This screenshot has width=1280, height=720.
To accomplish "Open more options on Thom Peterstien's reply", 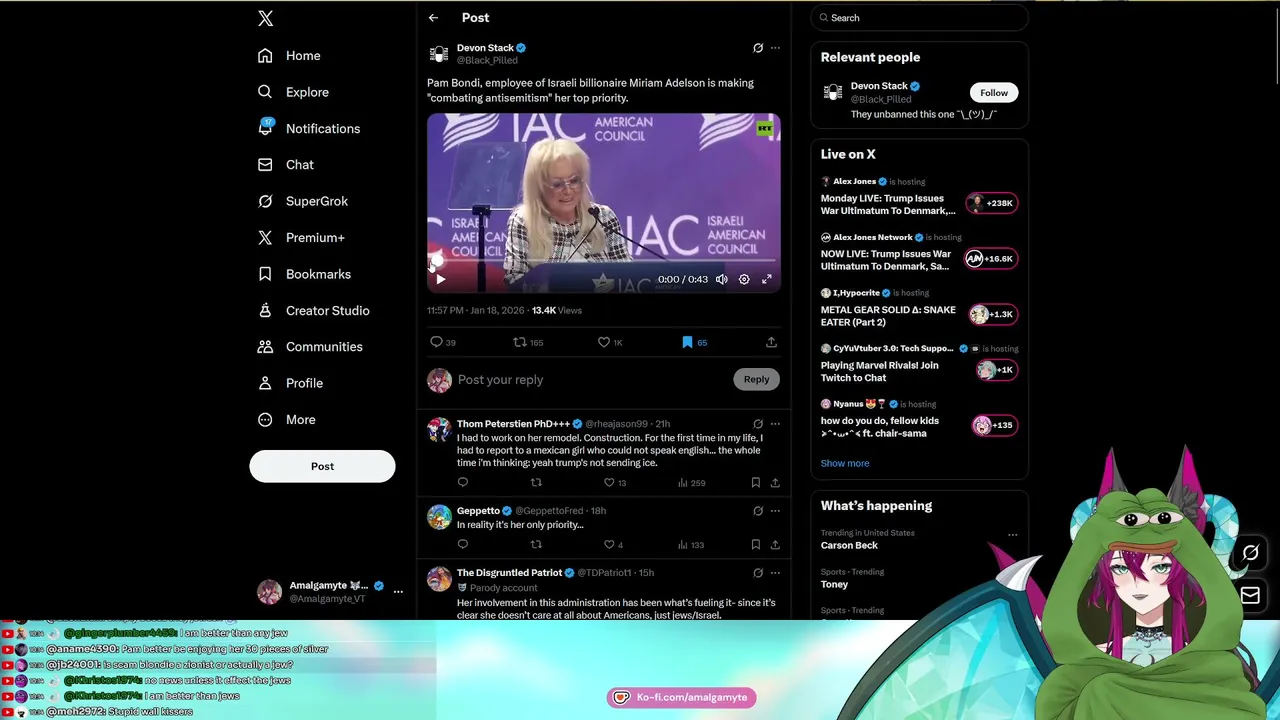I will click(775, 424).
